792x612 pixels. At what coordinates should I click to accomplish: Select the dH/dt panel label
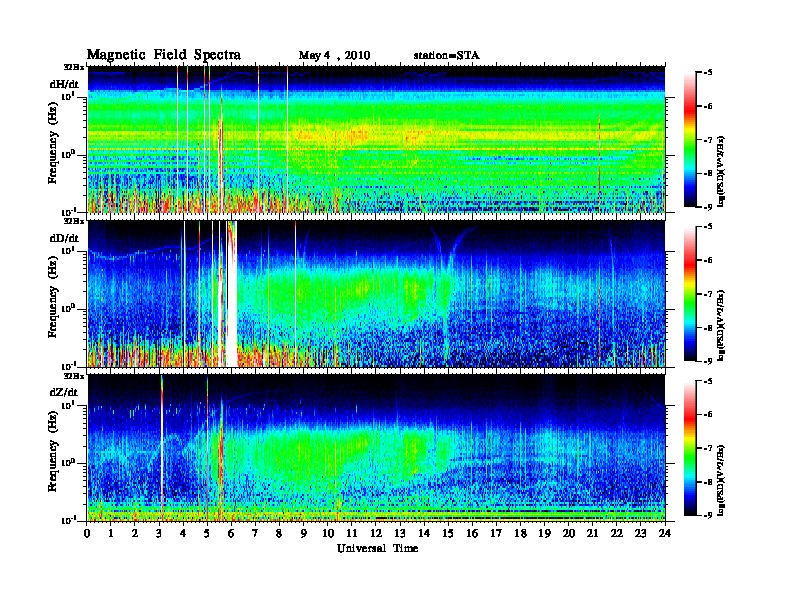click(x=64, y=84)
